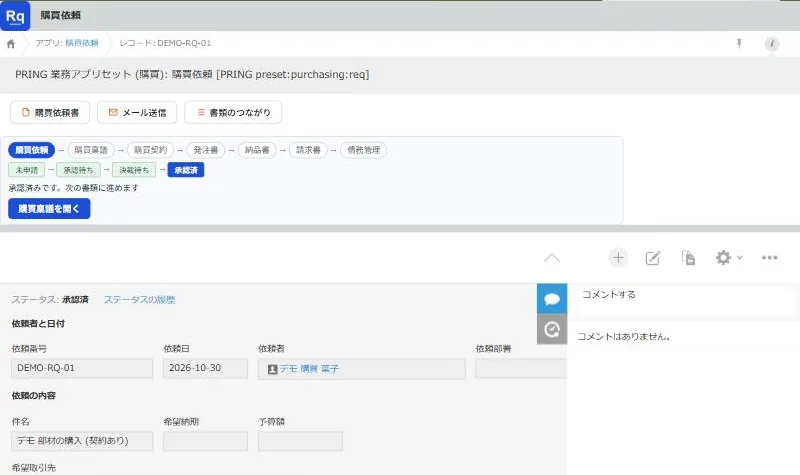The height and width of the screenshot is (475, 800).
Task: Open the 書類のつながり button
Action: coord(233,112)
